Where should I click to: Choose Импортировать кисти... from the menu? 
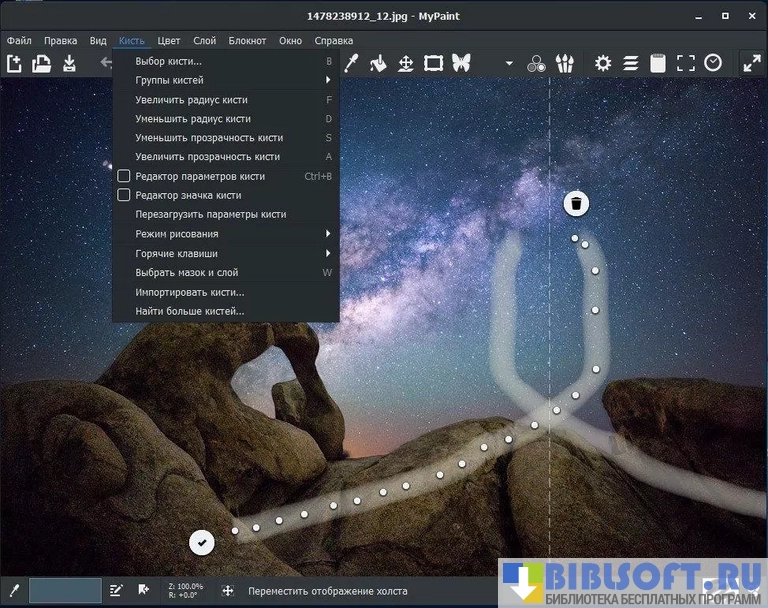[190, 292]
